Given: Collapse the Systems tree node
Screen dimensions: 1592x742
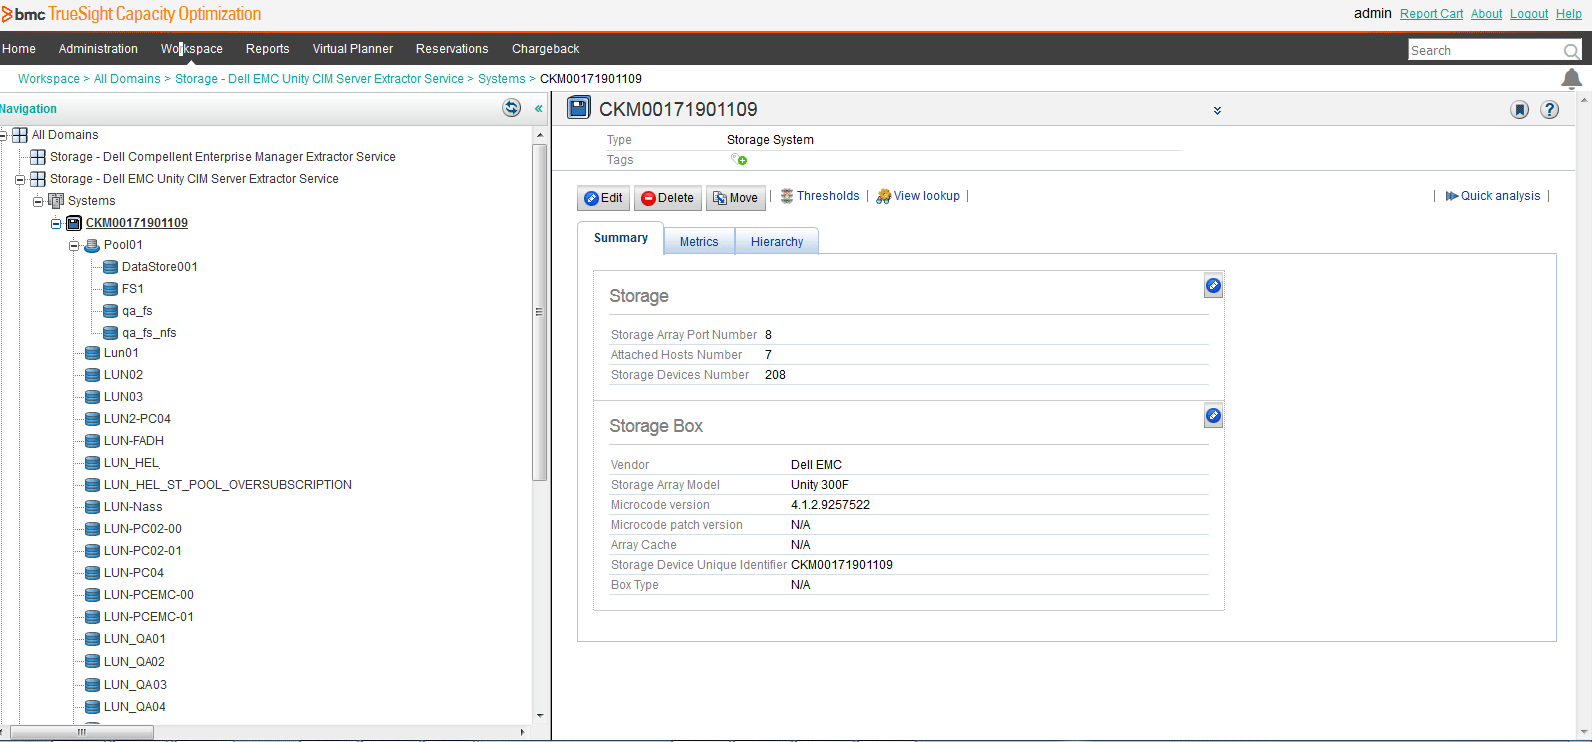Looking at the screenshot, I should (x=38, y=202).
